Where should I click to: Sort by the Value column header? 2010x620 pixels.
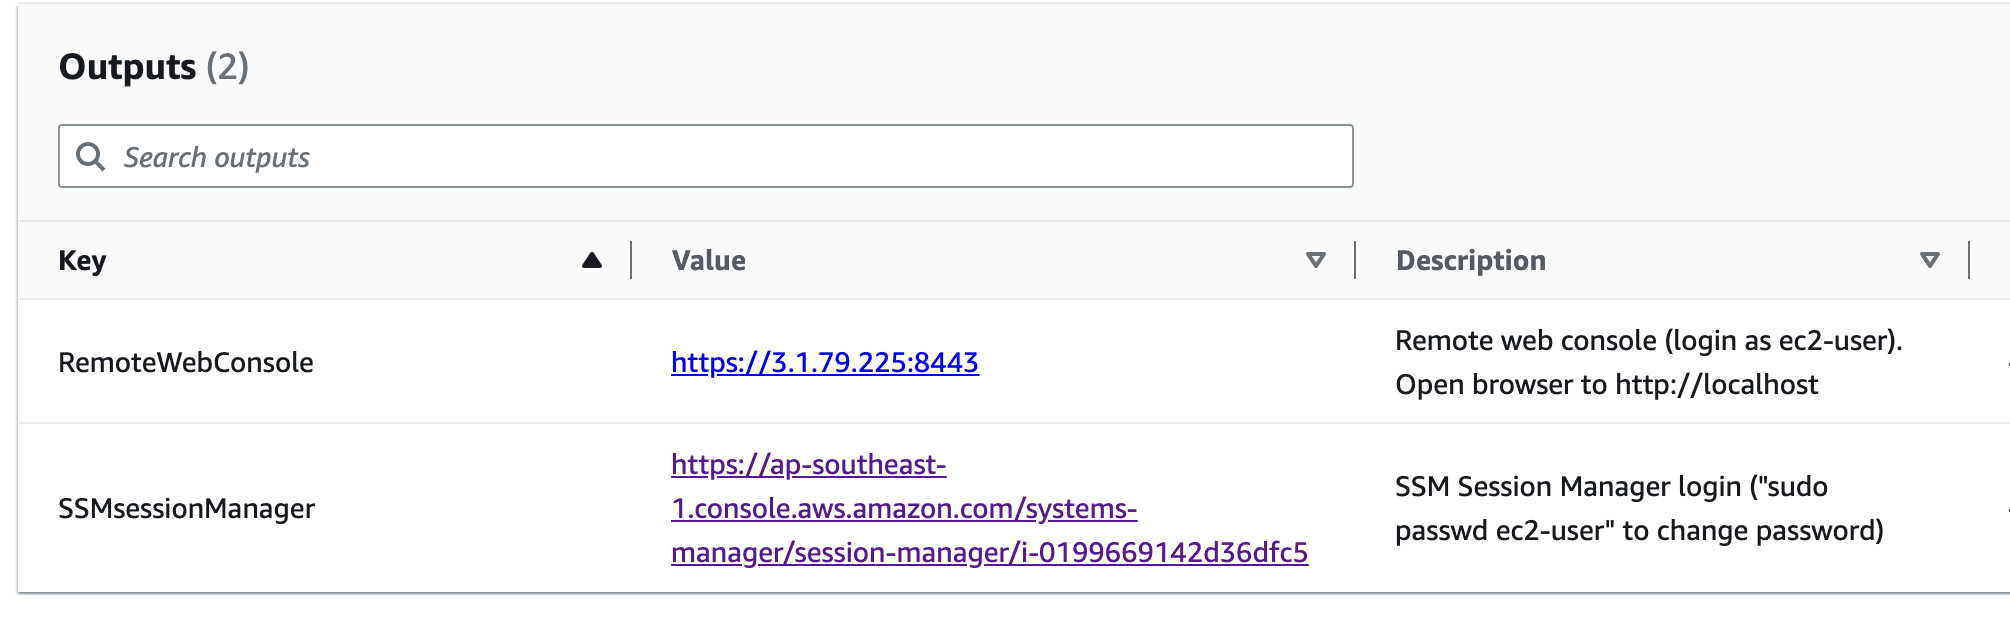pos(708,260)
